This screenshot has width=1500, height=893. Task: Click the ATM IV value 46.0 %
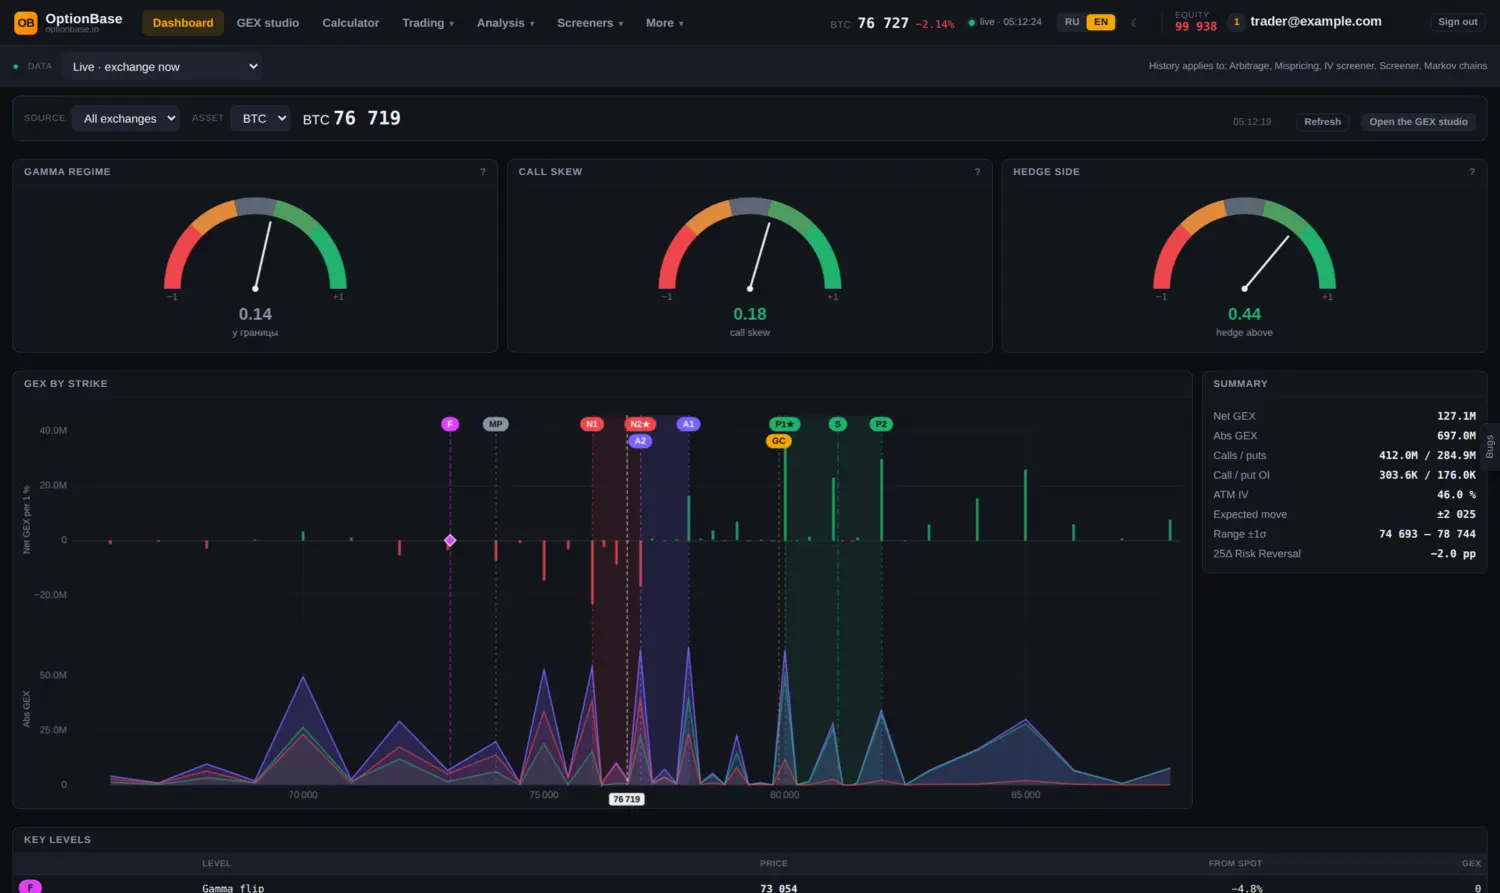(x=1456, y=495)
